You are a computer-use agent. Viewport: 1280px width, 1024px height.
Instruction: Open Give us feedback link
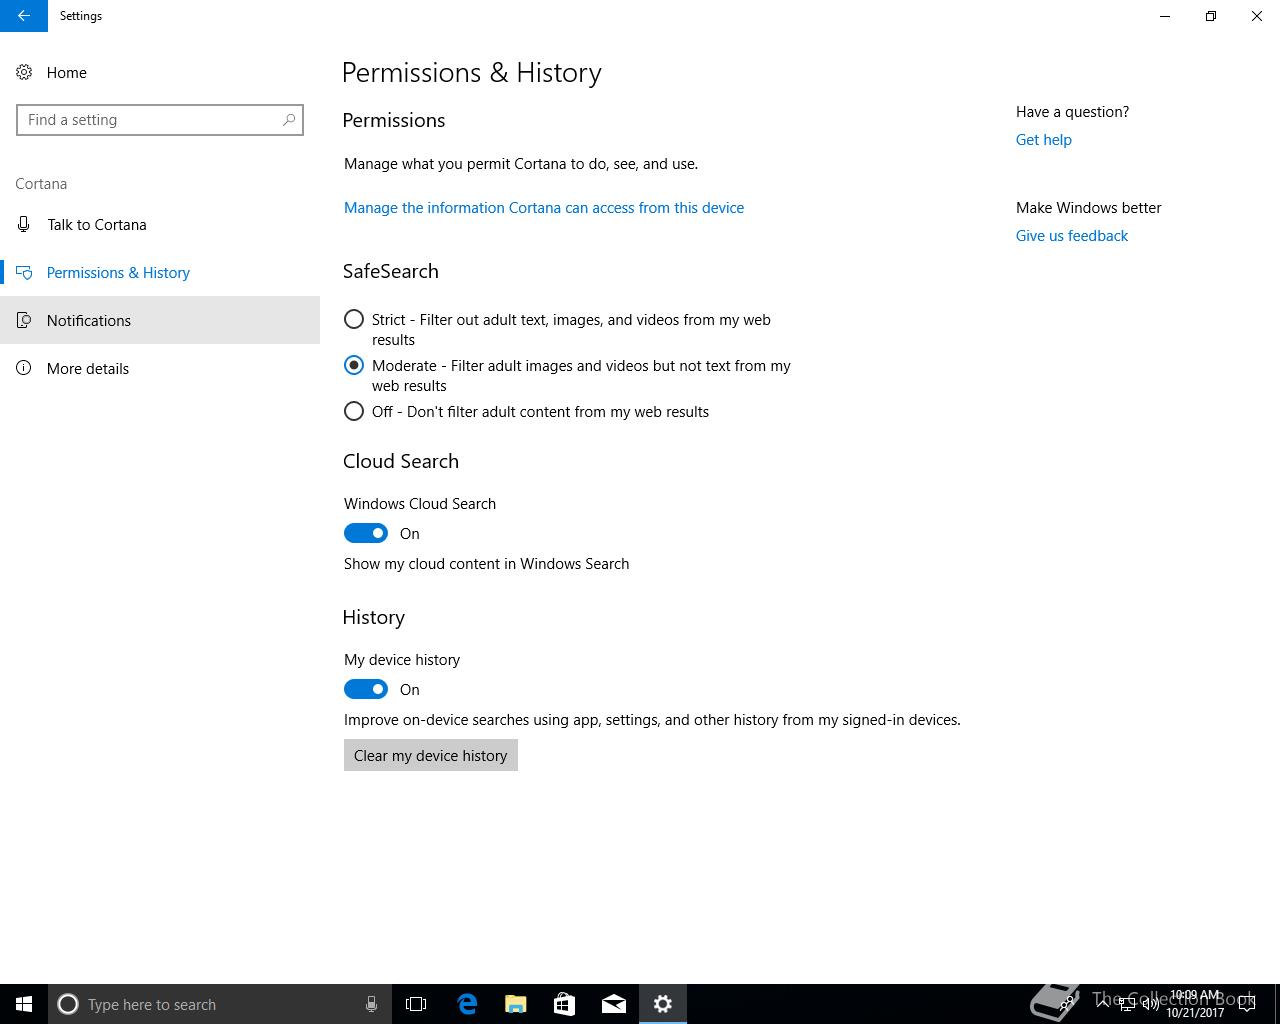[x=1072, y=236]
